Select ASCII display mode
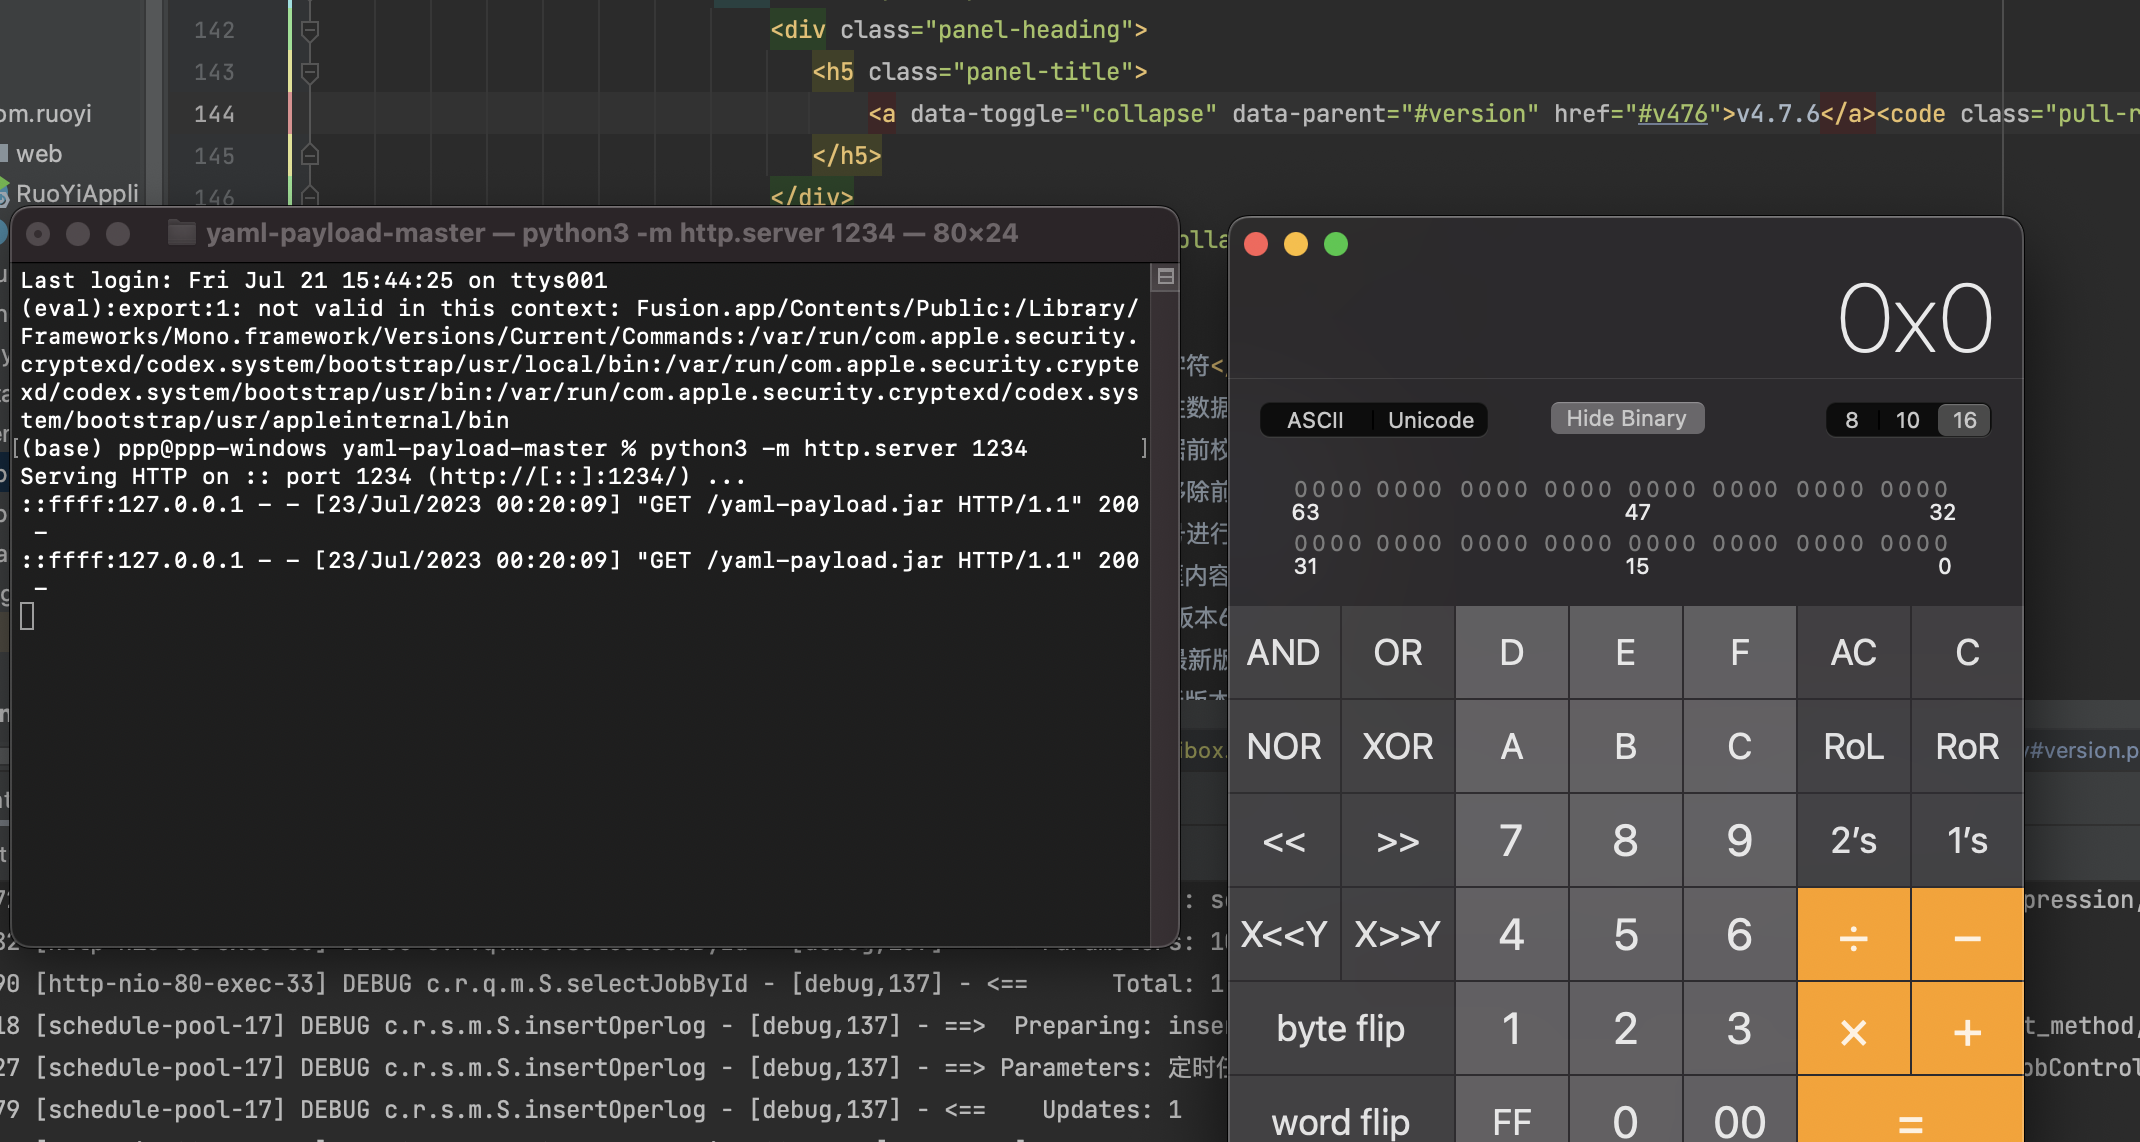The width and height of the screenshot is (2140, 1142). pyautogui.click(x=1315, y=420)
